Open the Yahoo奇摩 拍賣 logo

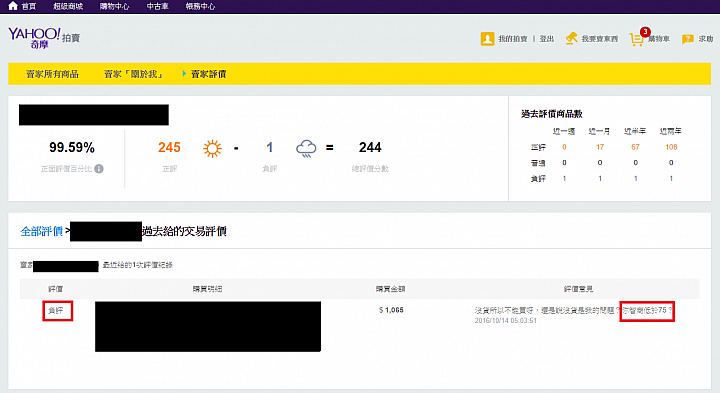tap(44, 38)
